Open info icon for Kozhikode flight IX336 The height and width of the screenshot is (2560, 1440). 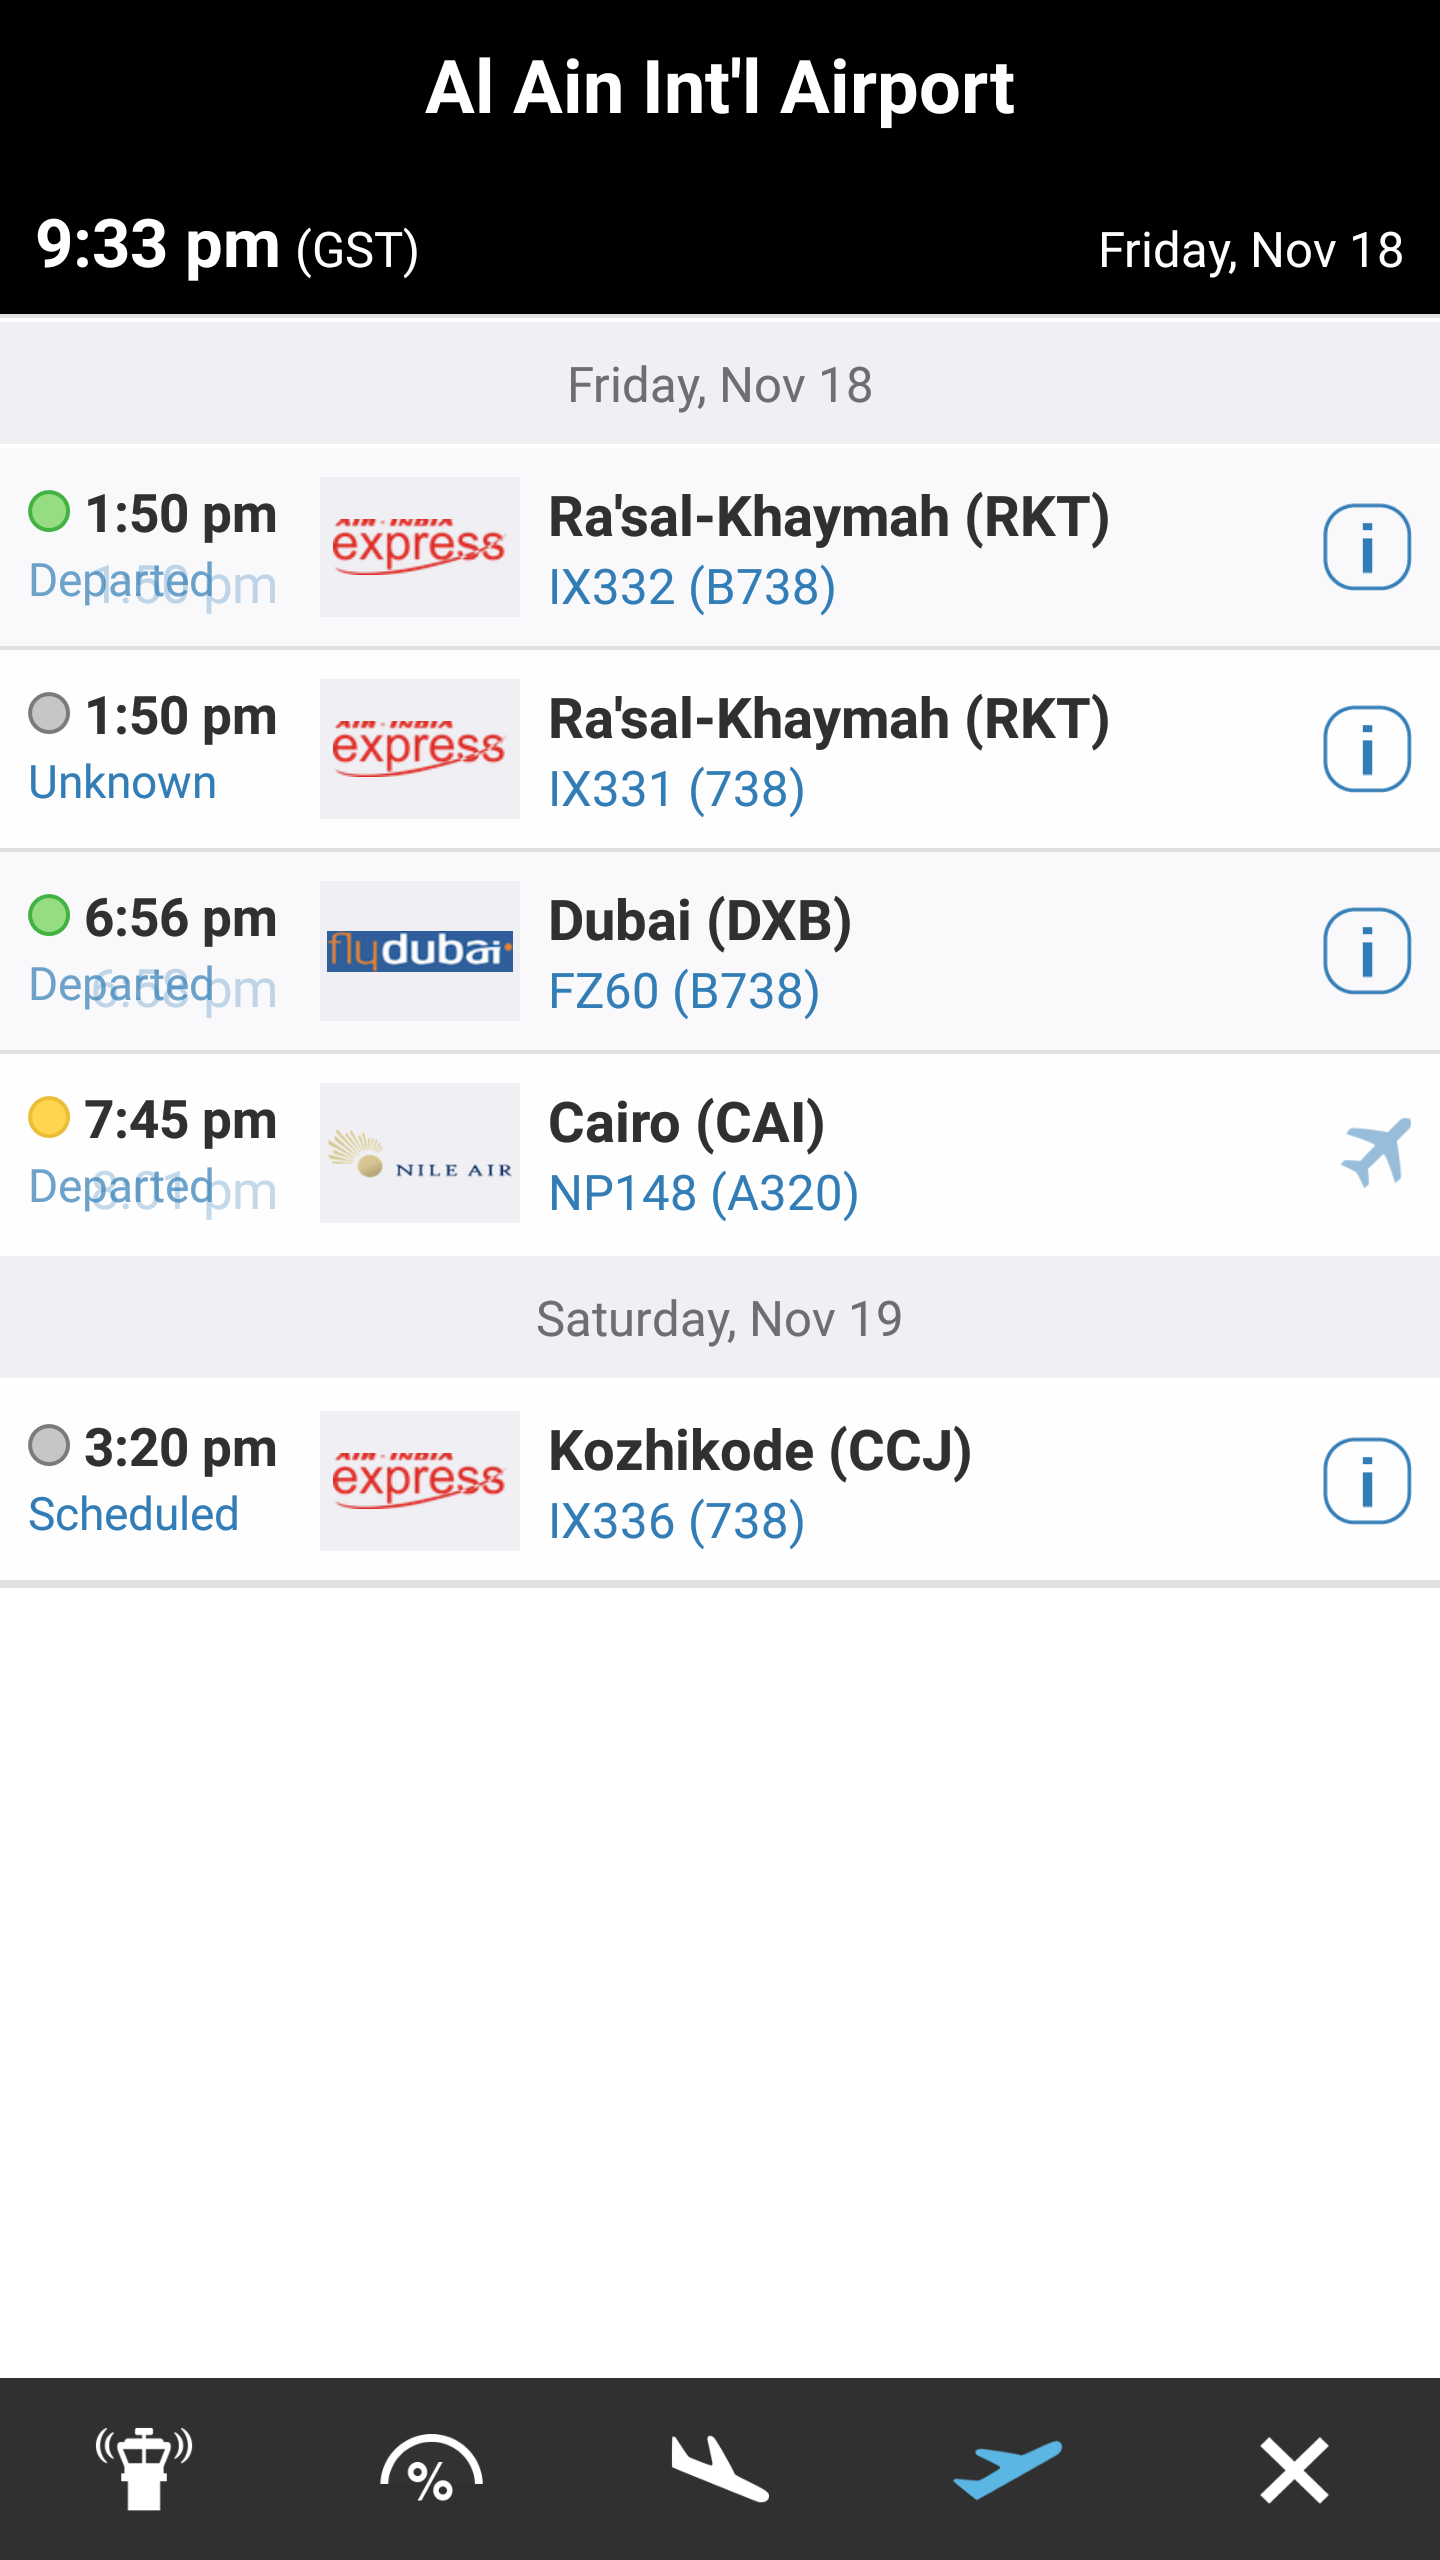(x=1366, y=1481)
